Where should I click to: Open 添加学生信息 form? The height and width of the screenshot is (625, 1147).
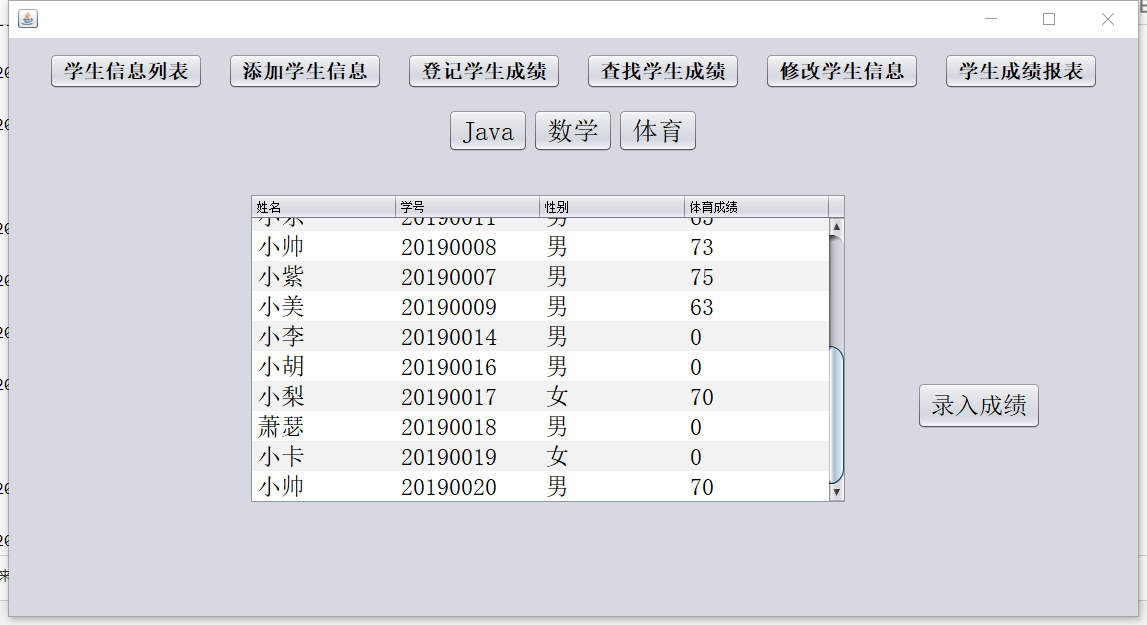click(x=305, y=71)
